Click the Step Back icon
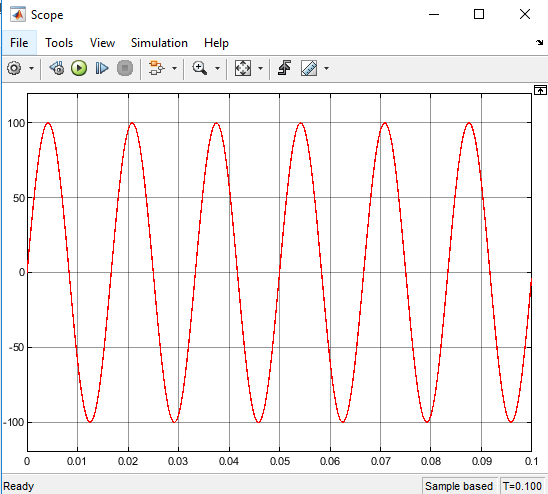The image size is (548, 494). coord(57,68)
